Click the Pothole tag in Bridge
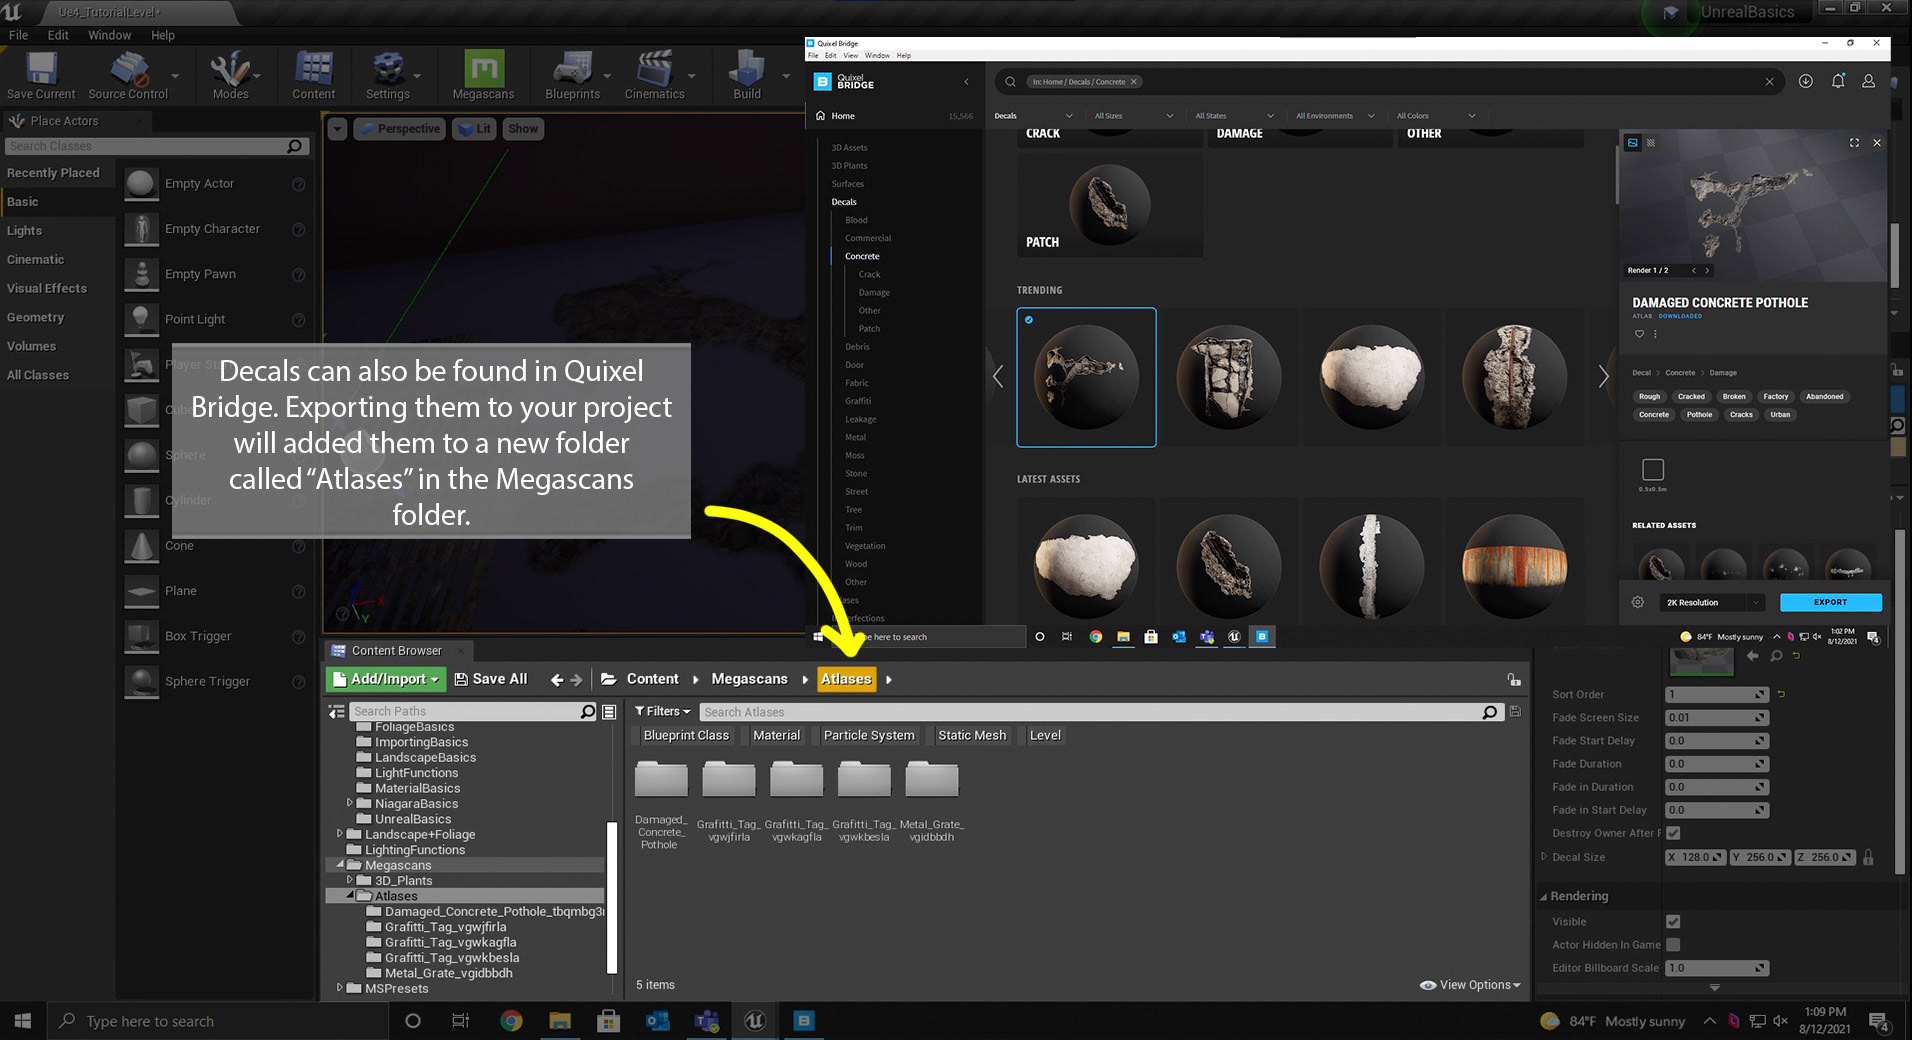 [1699, 414]
